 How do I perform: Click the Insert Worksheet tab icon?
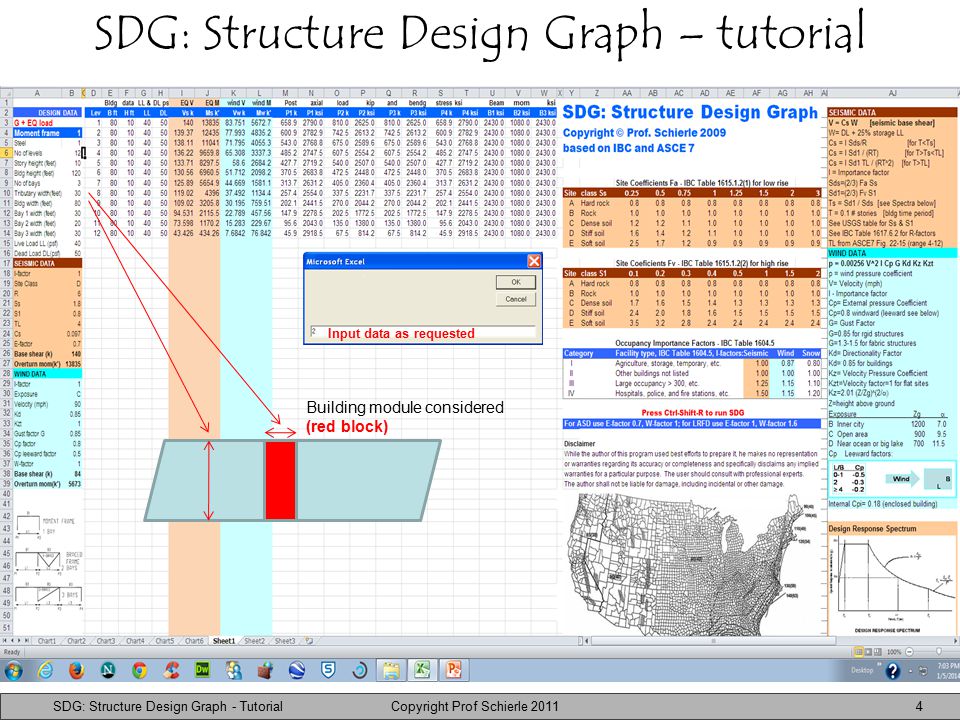[x=309, y=641]
